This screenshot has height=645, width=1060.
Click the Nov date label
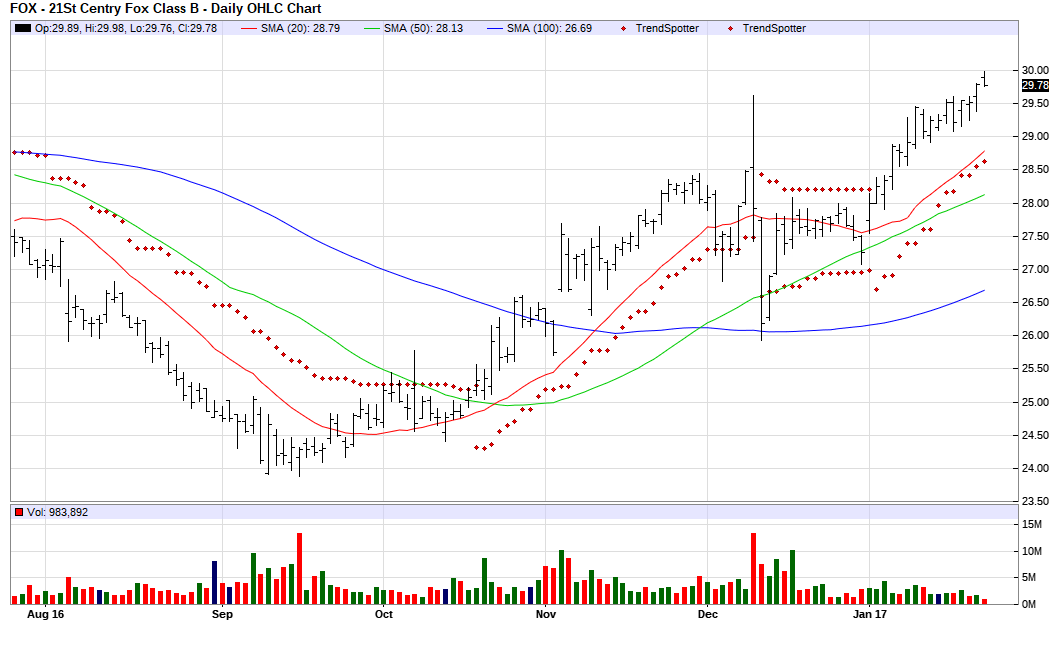(x=546, y=615)
